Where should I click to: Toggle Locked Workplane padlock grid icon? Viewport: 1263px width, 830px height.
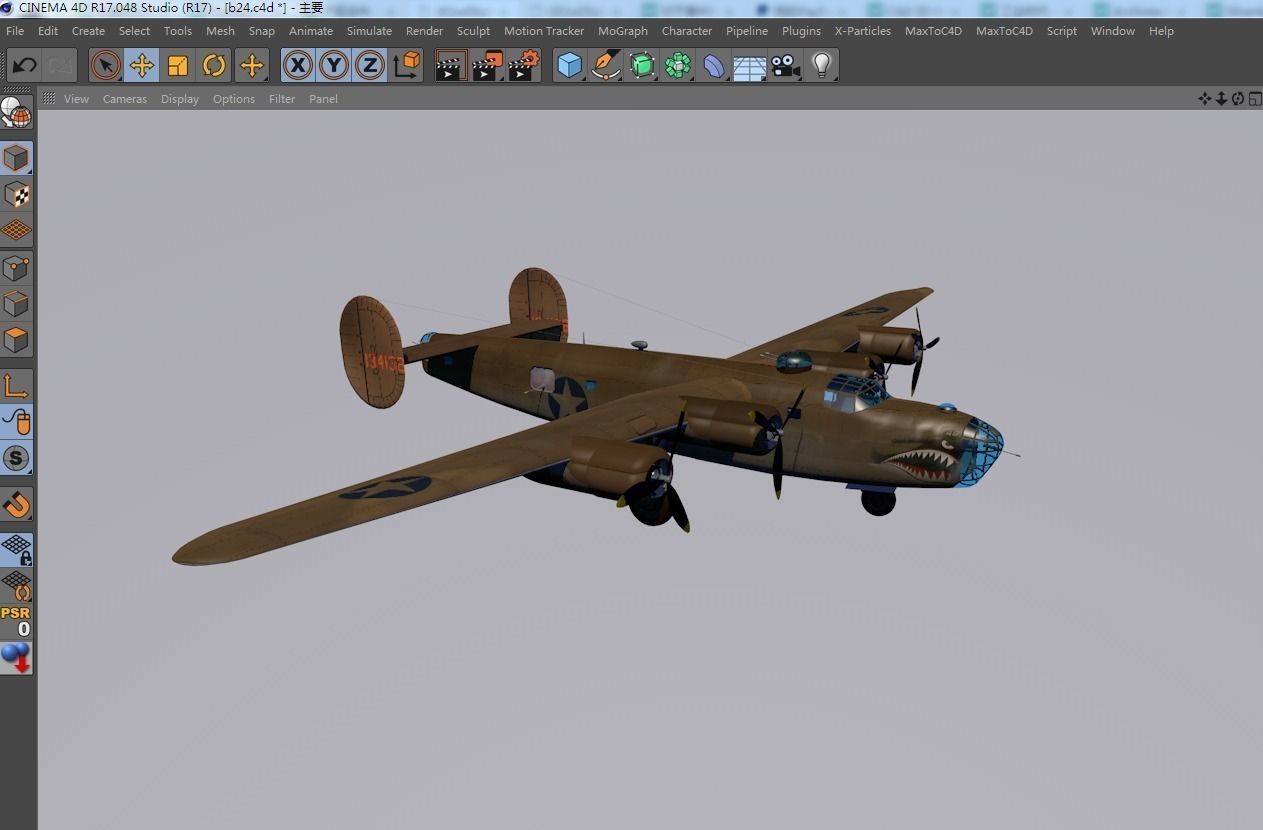[16, 549]
